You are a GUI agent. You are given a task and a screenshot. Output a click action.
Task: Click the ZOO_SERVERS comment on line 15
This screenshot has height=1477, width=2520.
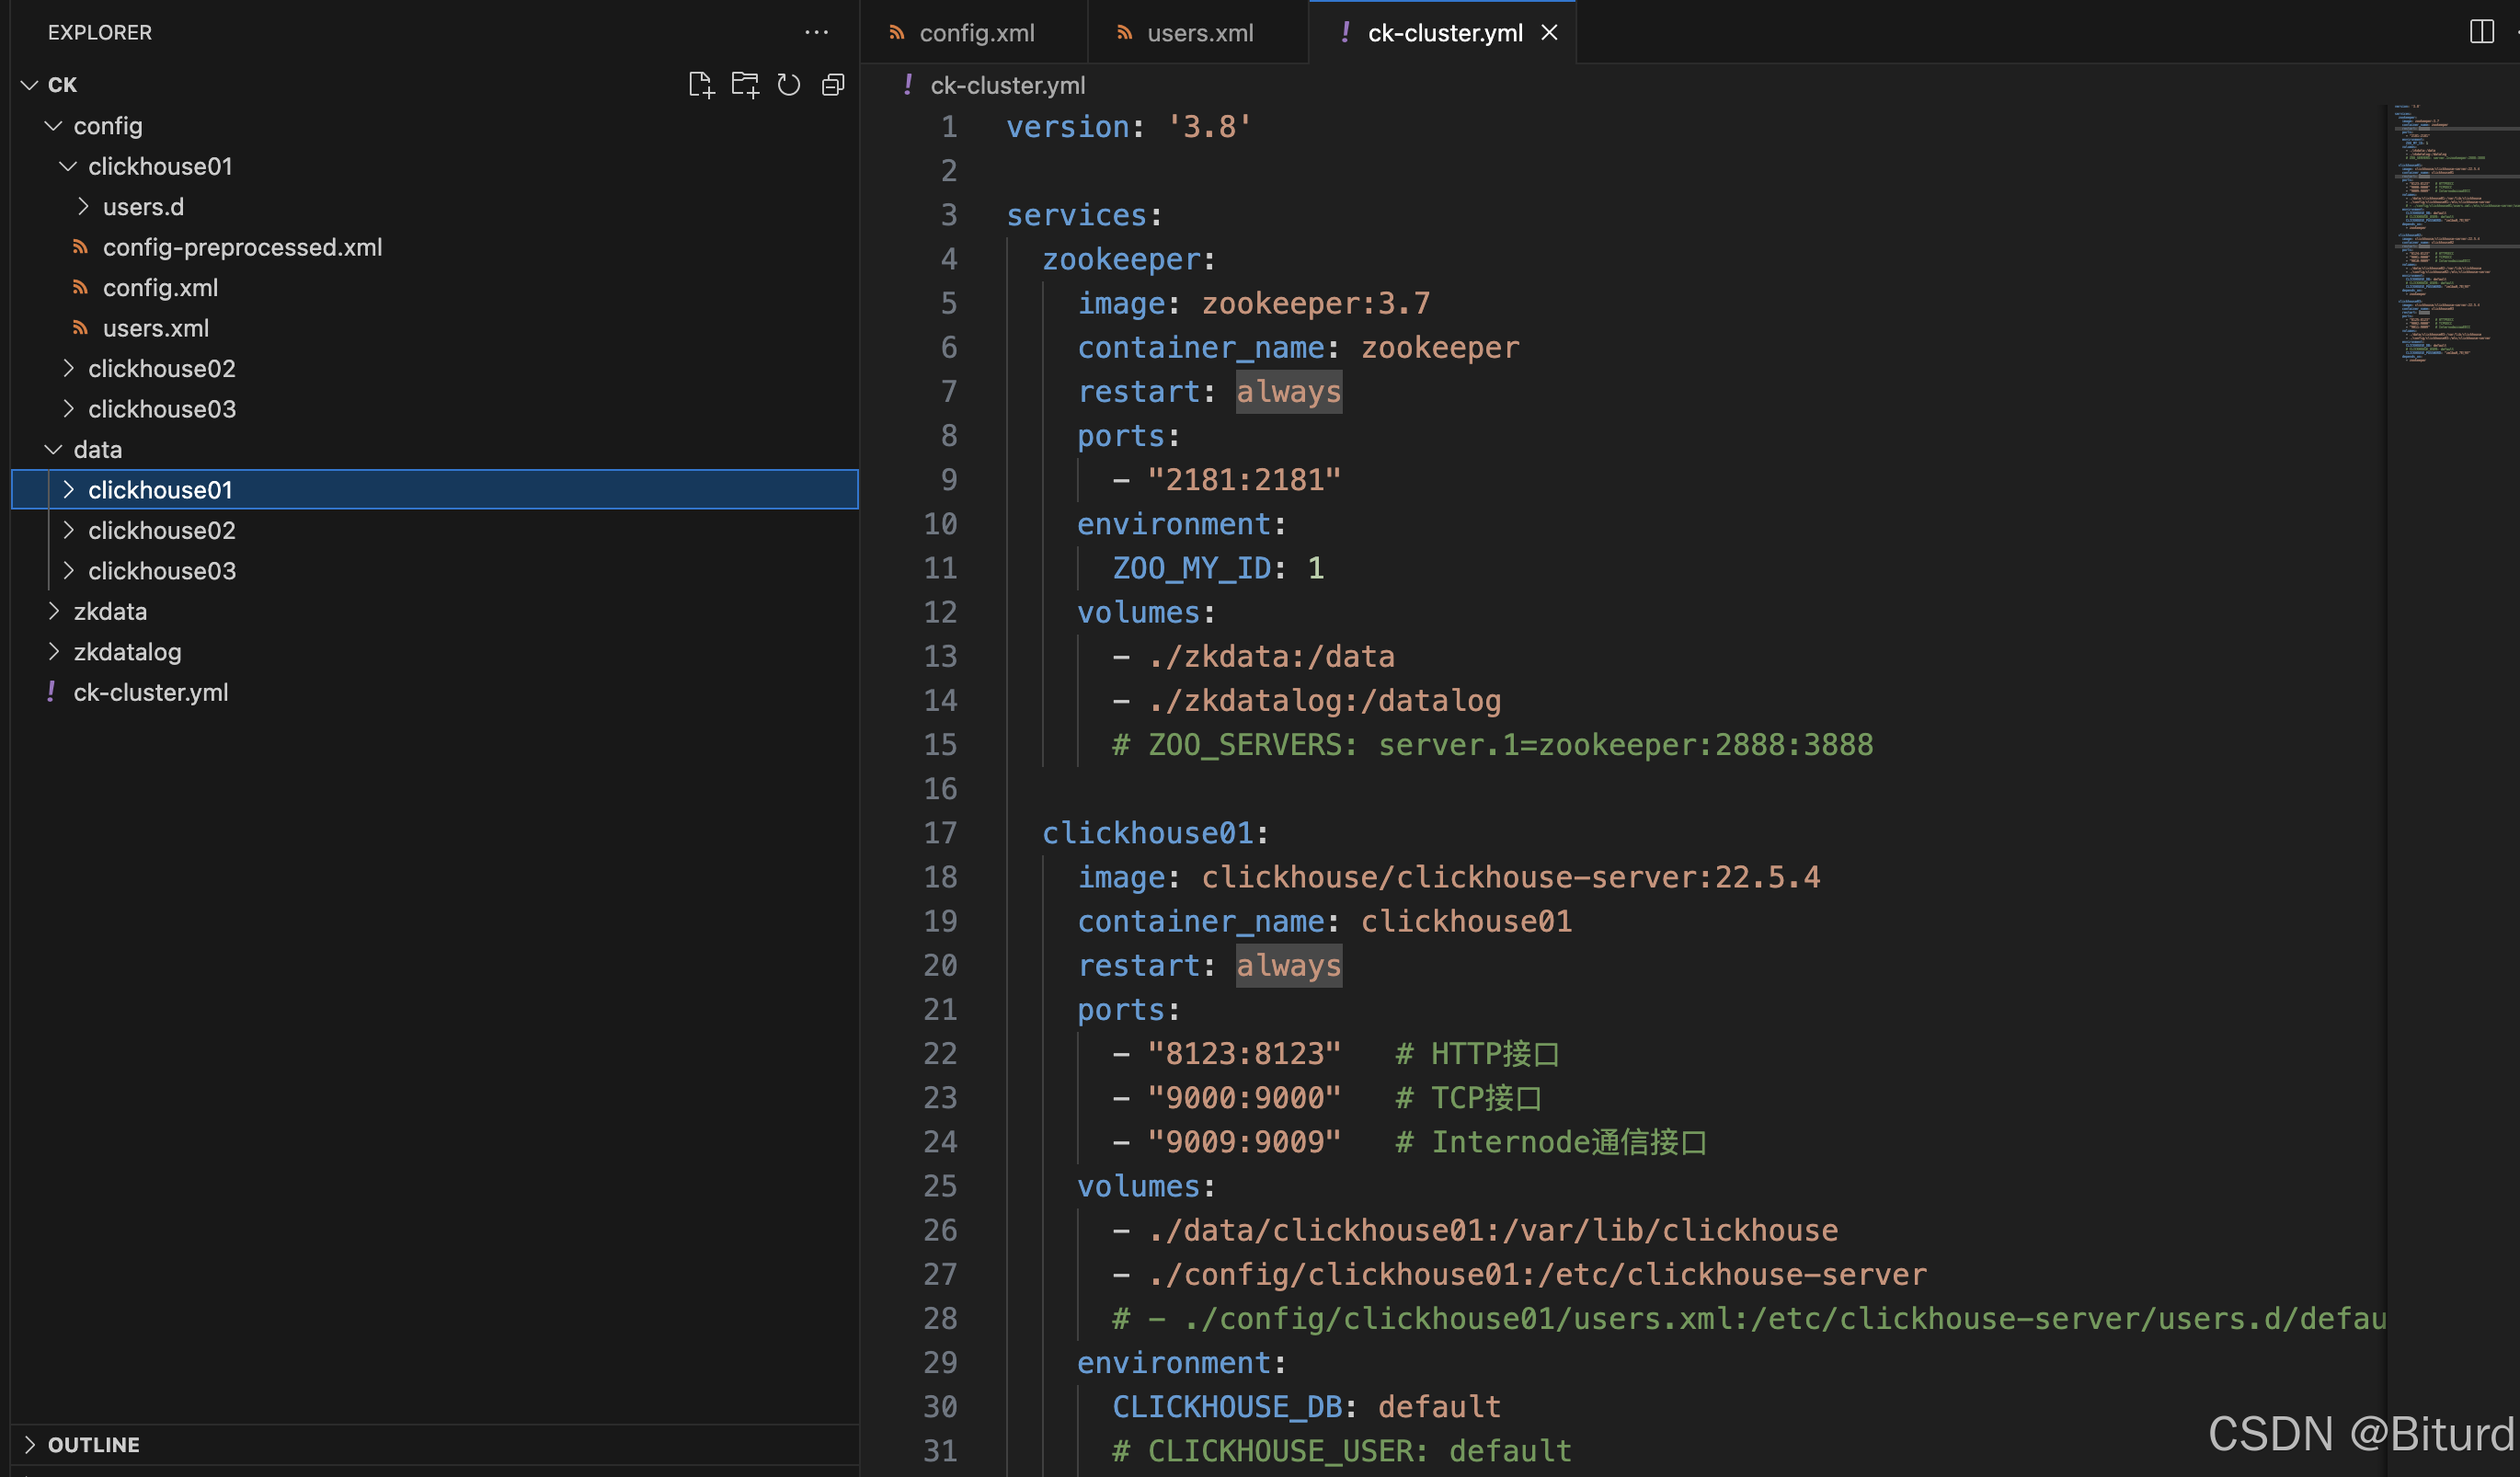[x=1492, y=745]
